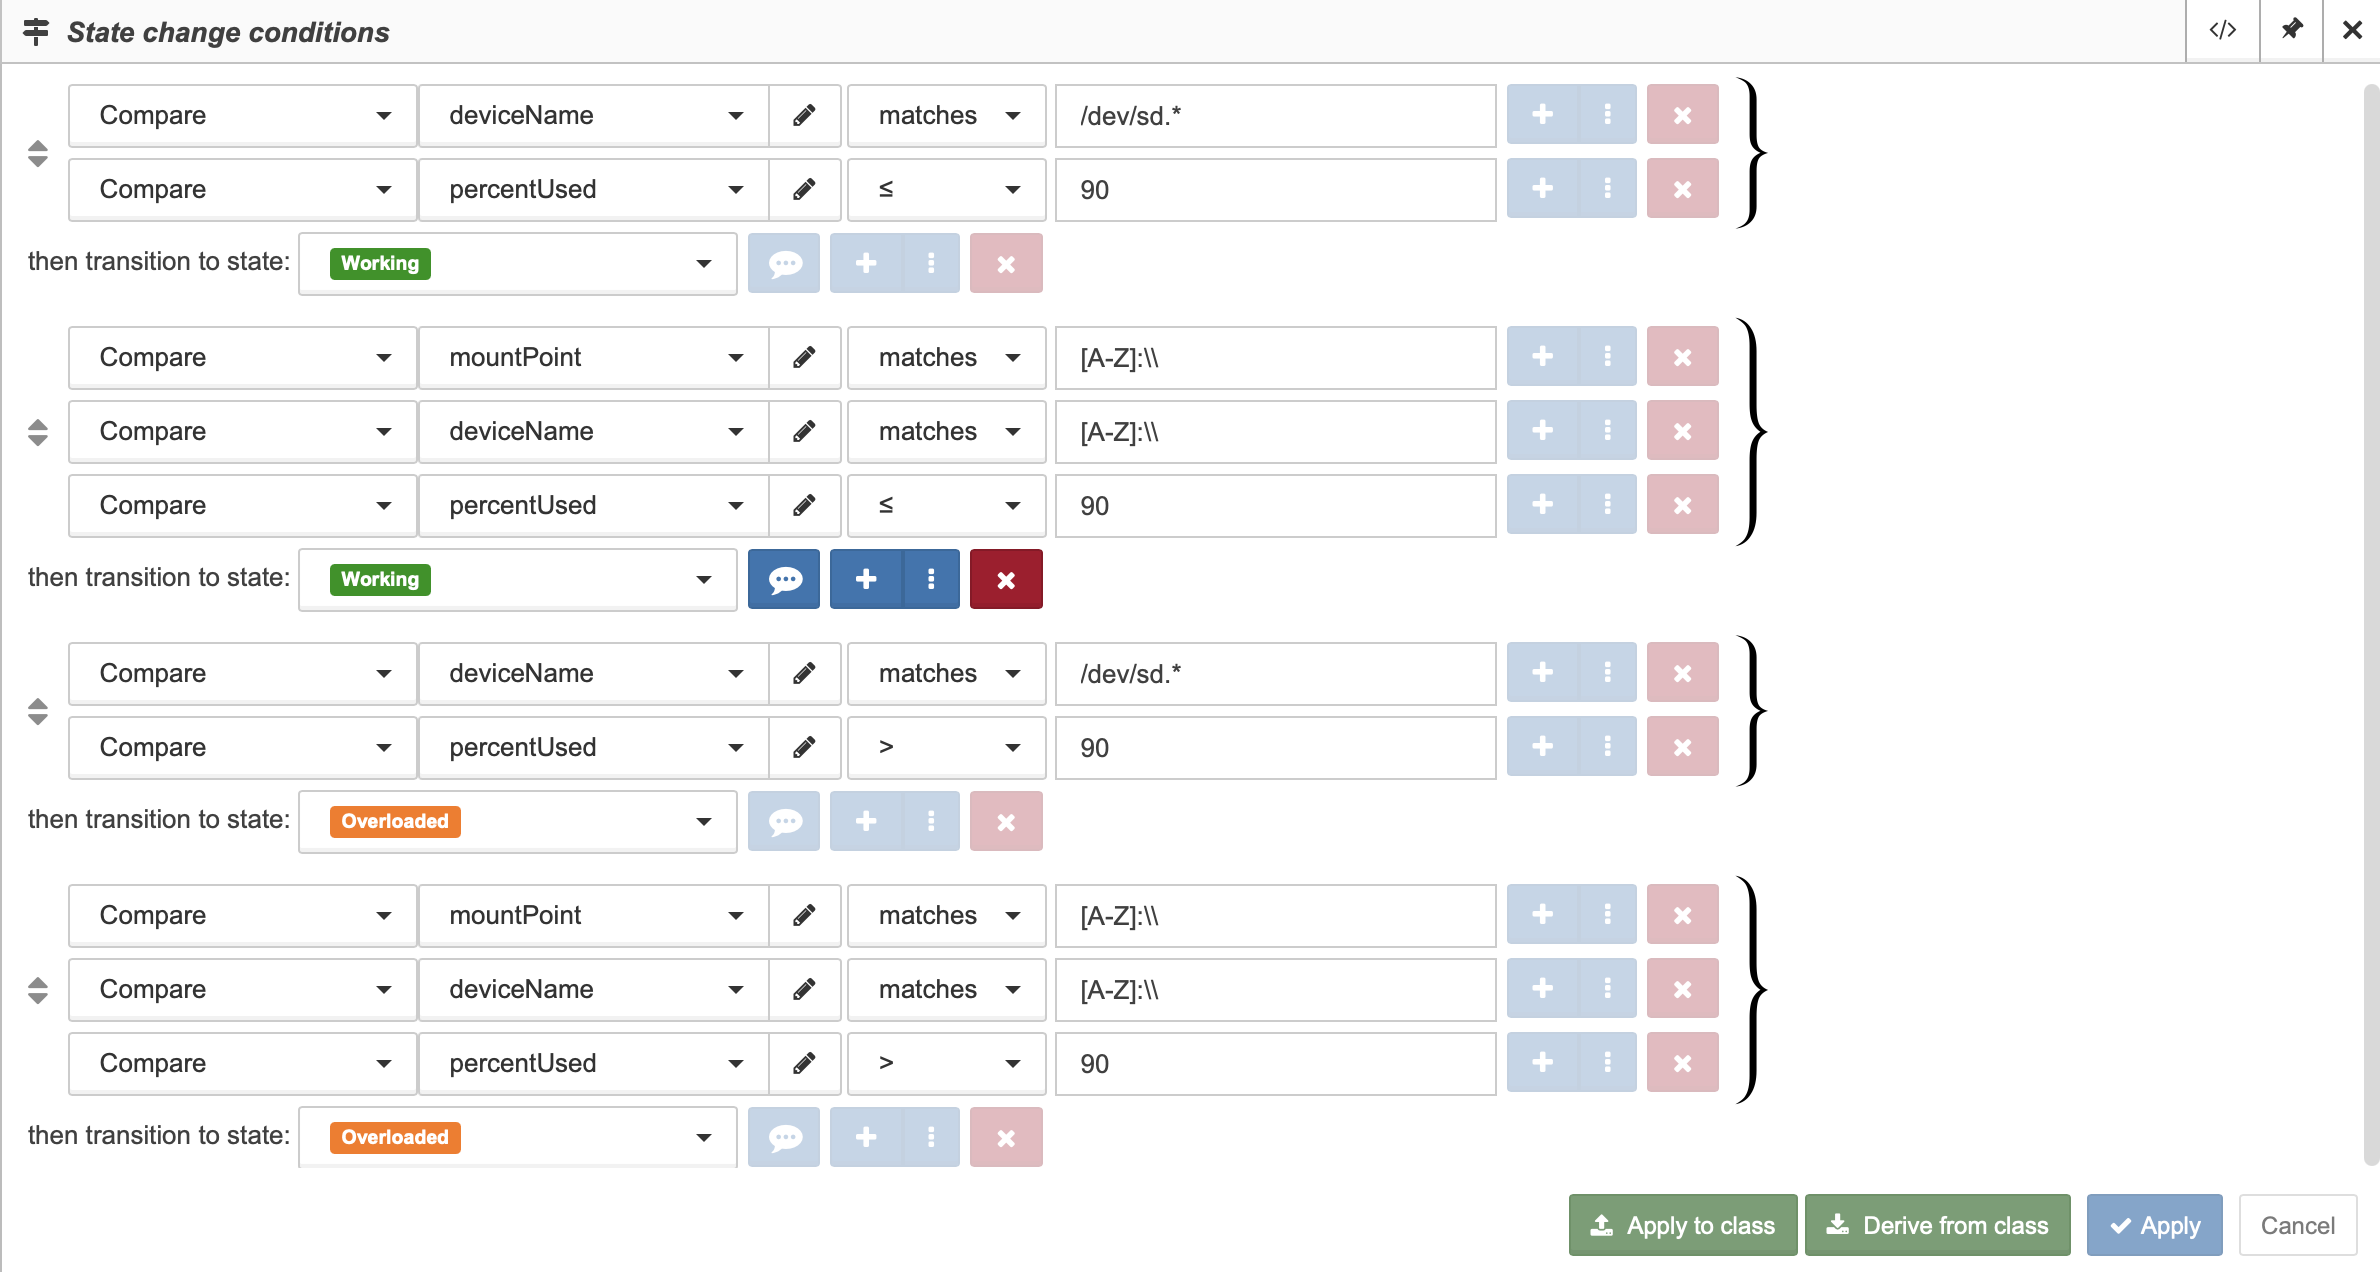Move the third condition group using sort arrows
The width and height of the screenshot is (2380, 1272).
point(38,711)
